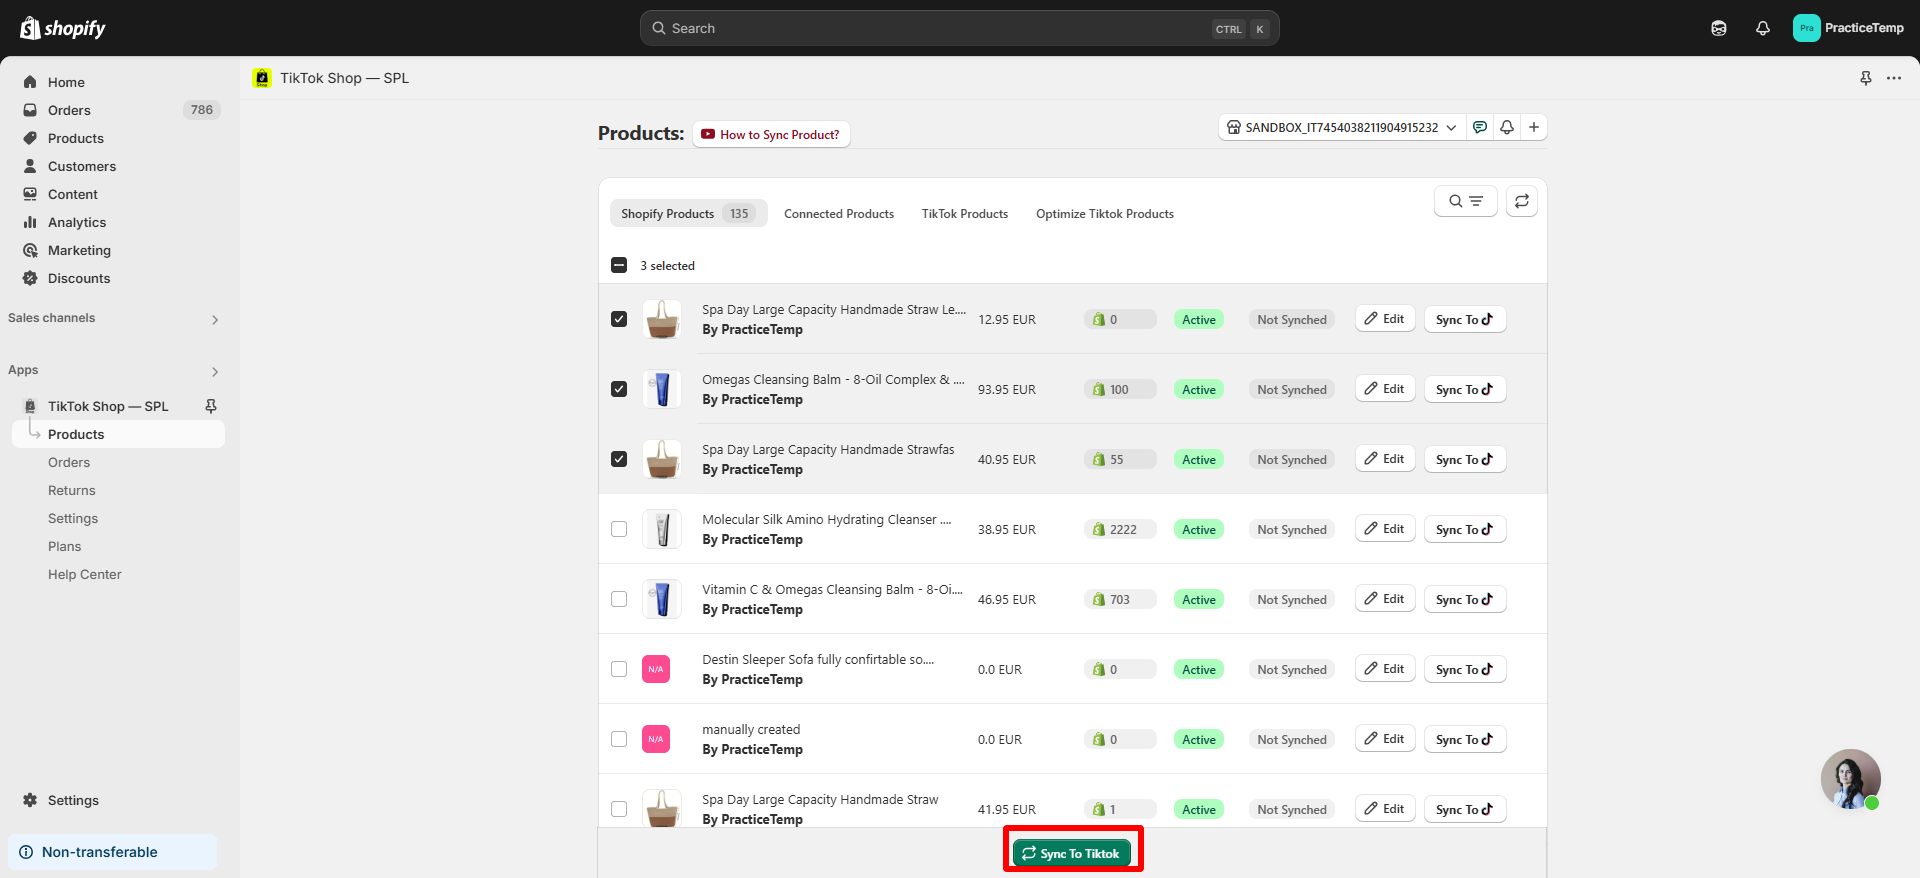Click the Non-transferable notice
Screen dimensions: 1920x878
coord(112,852)
